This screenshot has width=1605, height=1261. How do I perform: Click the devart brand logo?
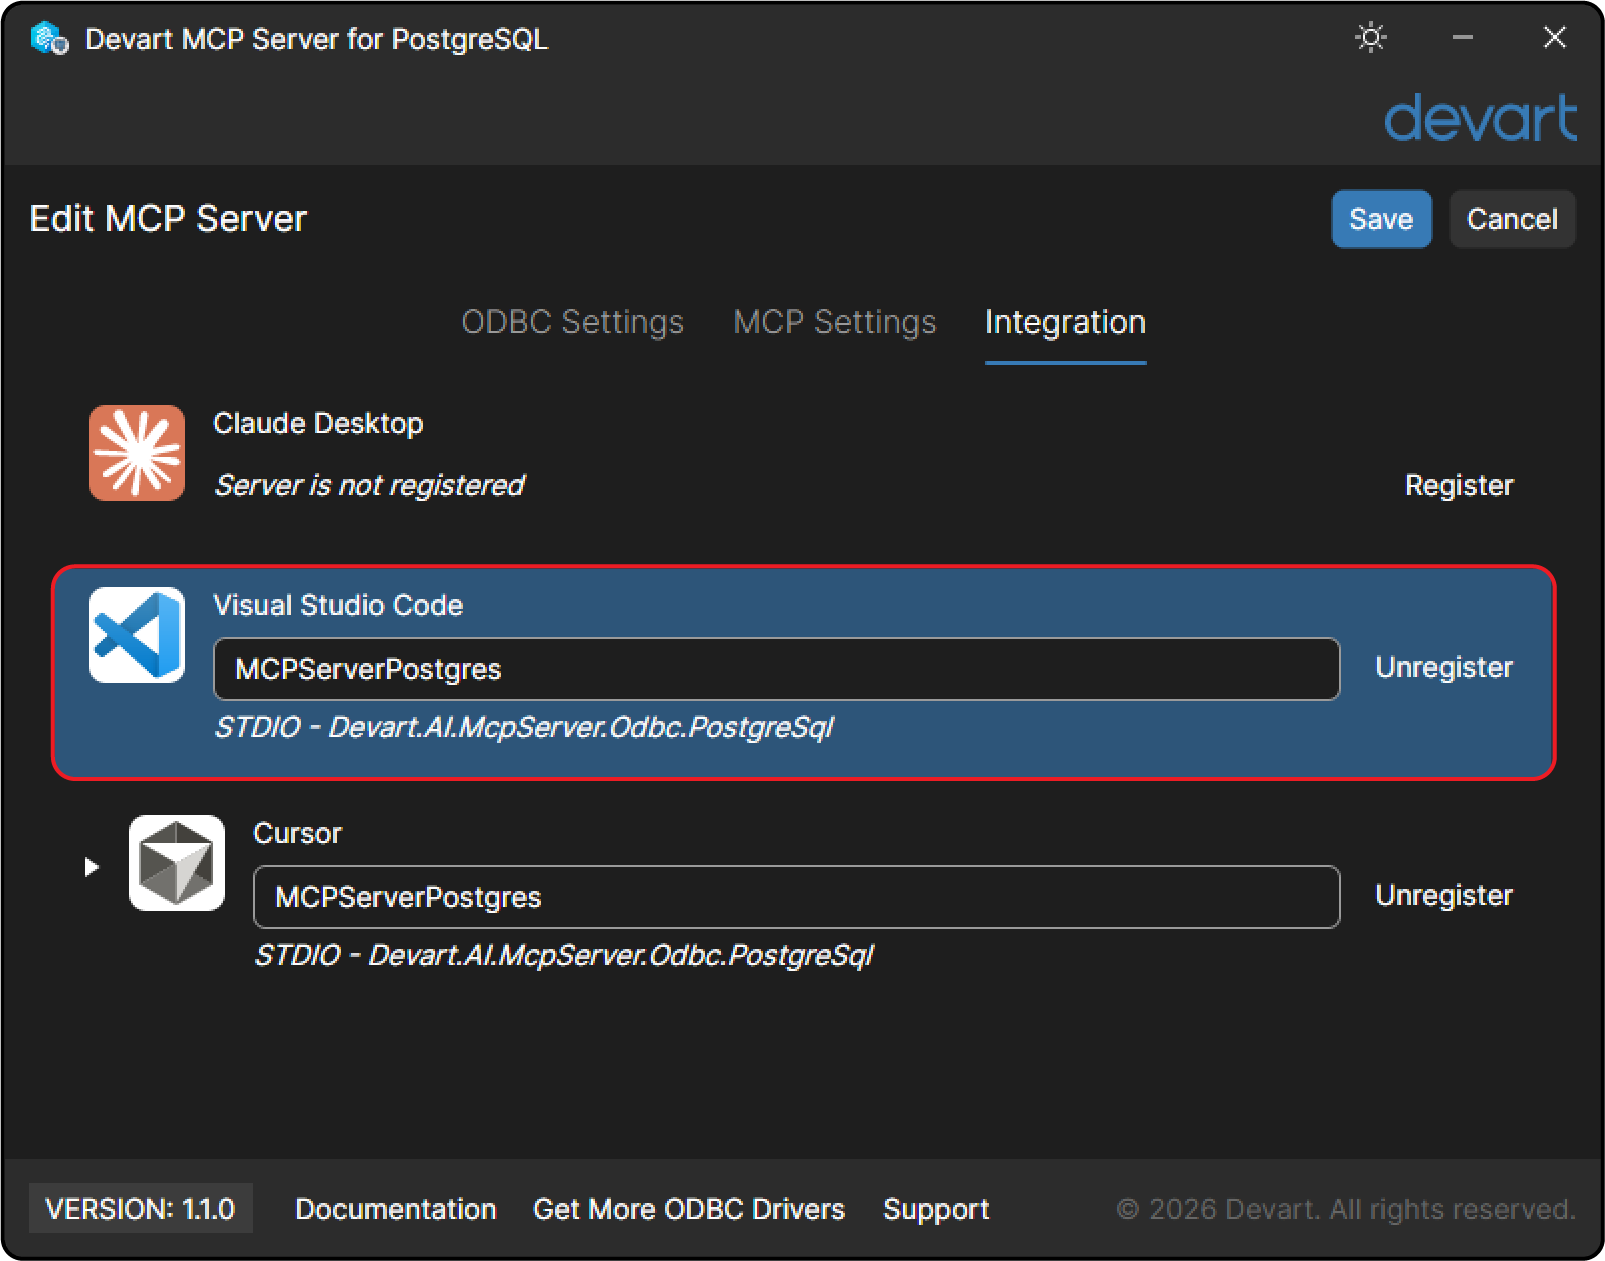point(1480,118)
